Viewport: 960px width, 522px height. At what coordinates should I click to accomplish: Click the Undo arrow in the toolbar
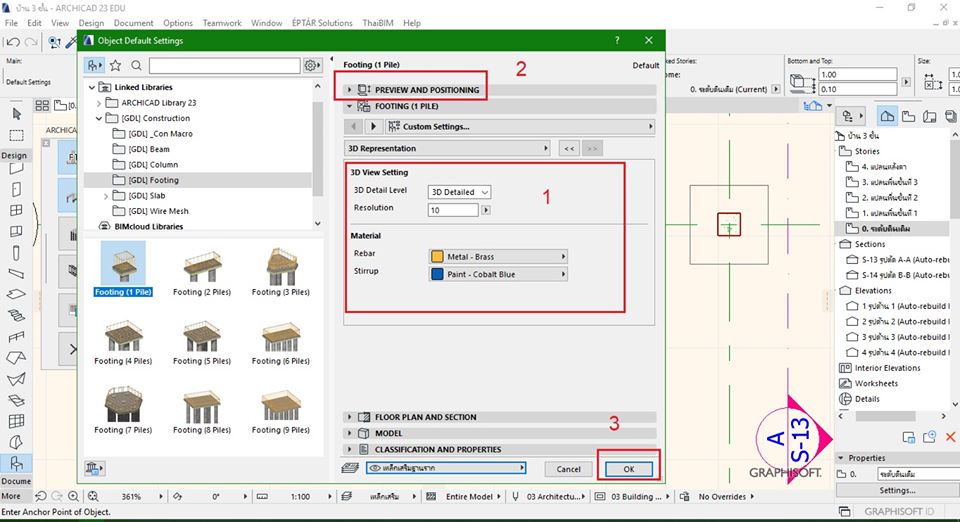pyautogui.click(x=12, y=42)
